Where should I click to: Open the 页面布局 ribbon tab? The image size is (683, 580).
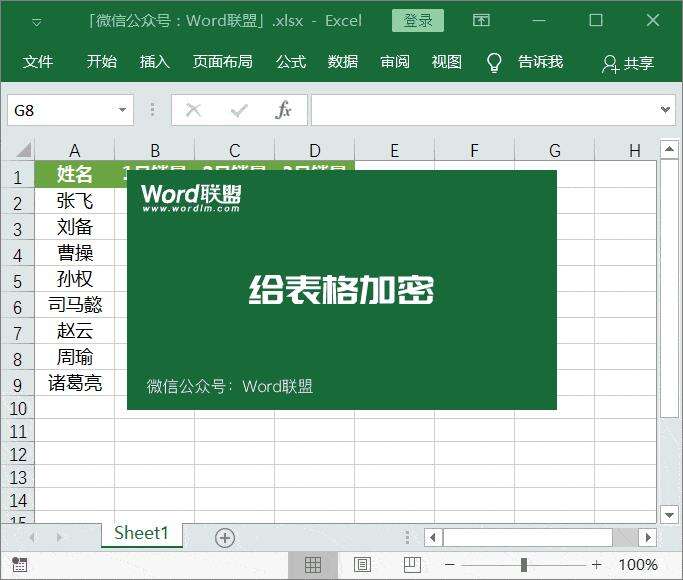click(x=223, y=62)
